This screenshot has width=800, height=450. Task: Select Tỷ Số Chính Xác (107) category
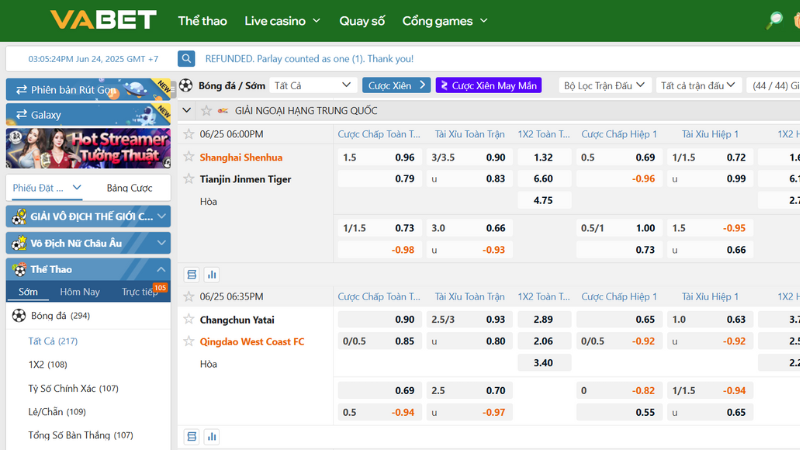click(73, 388)
